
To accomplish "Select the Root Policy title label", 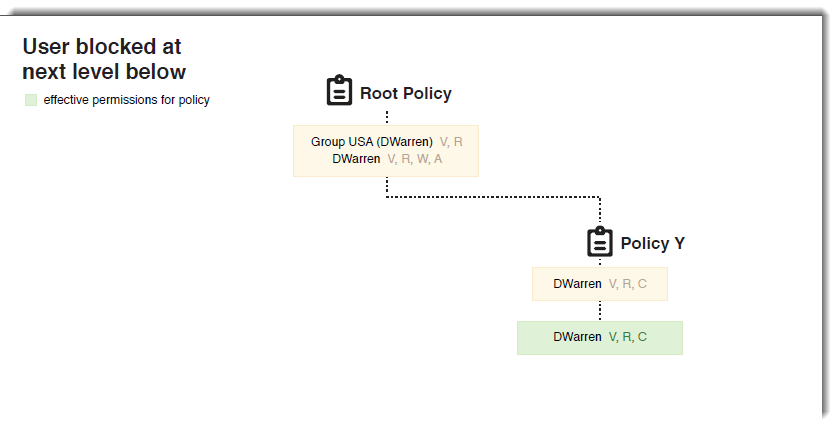I will pos(406,94).
